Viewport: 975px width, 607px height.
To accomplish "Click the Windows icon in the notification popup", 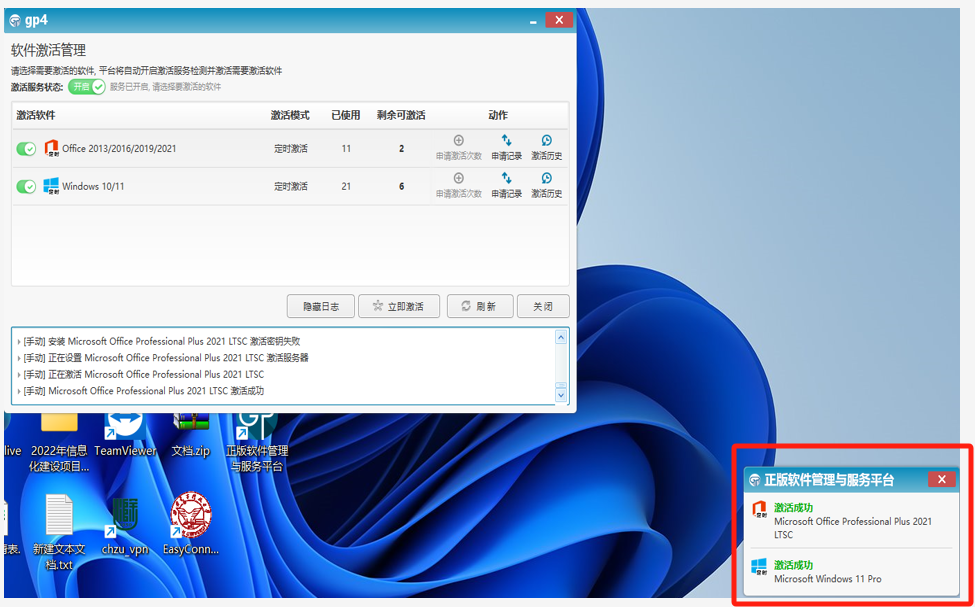I will pos(759,567).
